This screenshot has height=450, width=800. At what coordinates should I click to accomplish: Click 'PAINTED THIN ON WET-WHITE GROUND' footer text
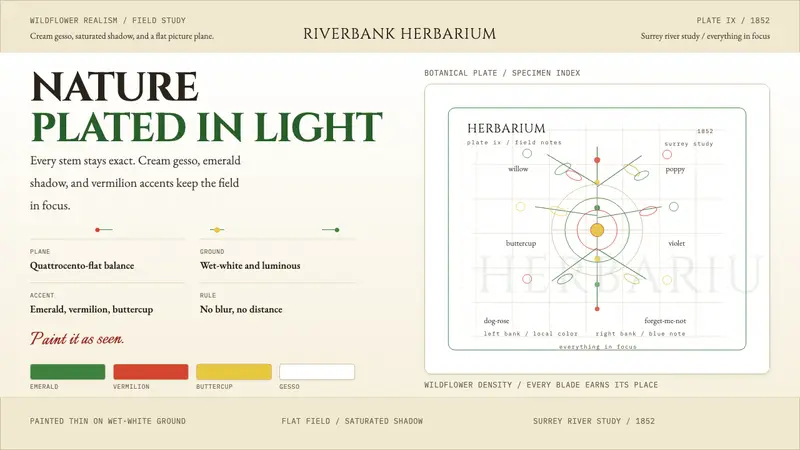pos(108,421)
